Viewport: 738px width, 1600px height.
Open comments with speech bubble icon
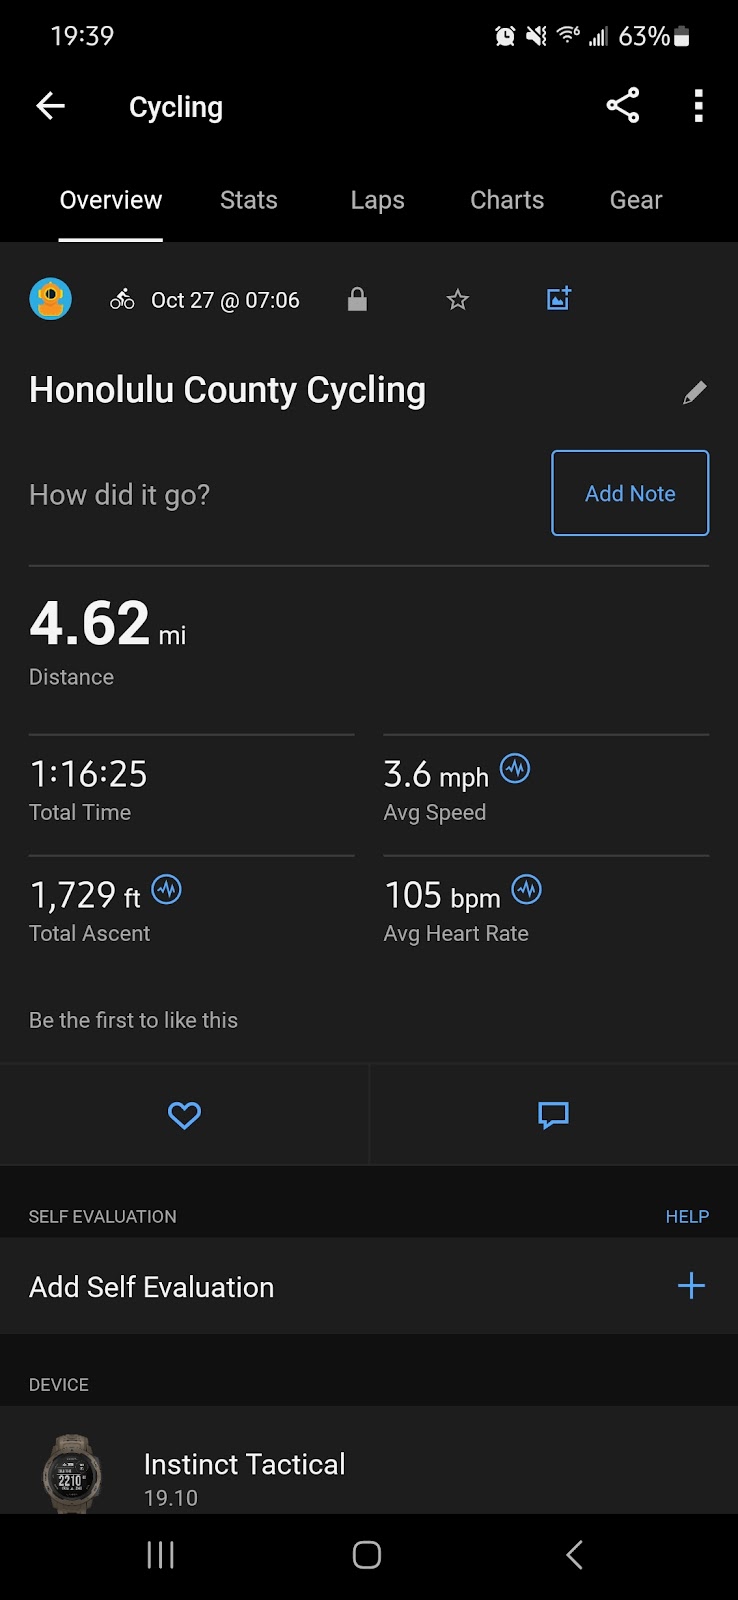coord(553,1115)
